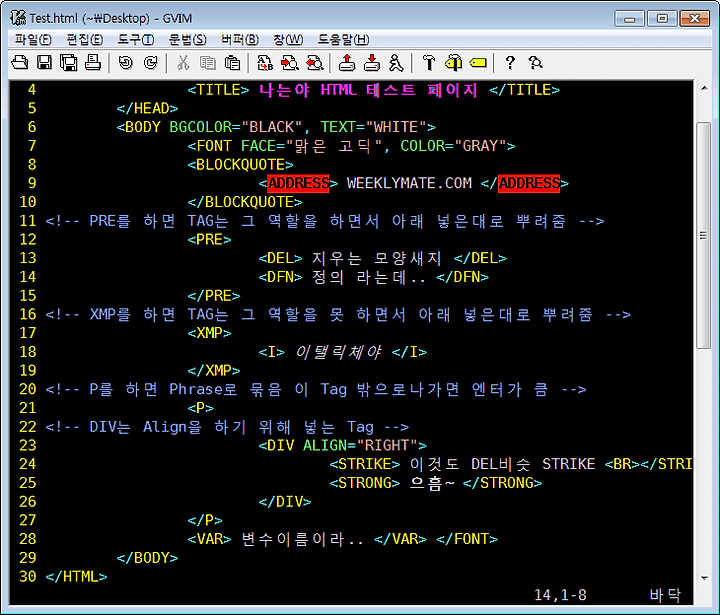
Task: Open the 도움말(H) menu
Action: [343, 39]
